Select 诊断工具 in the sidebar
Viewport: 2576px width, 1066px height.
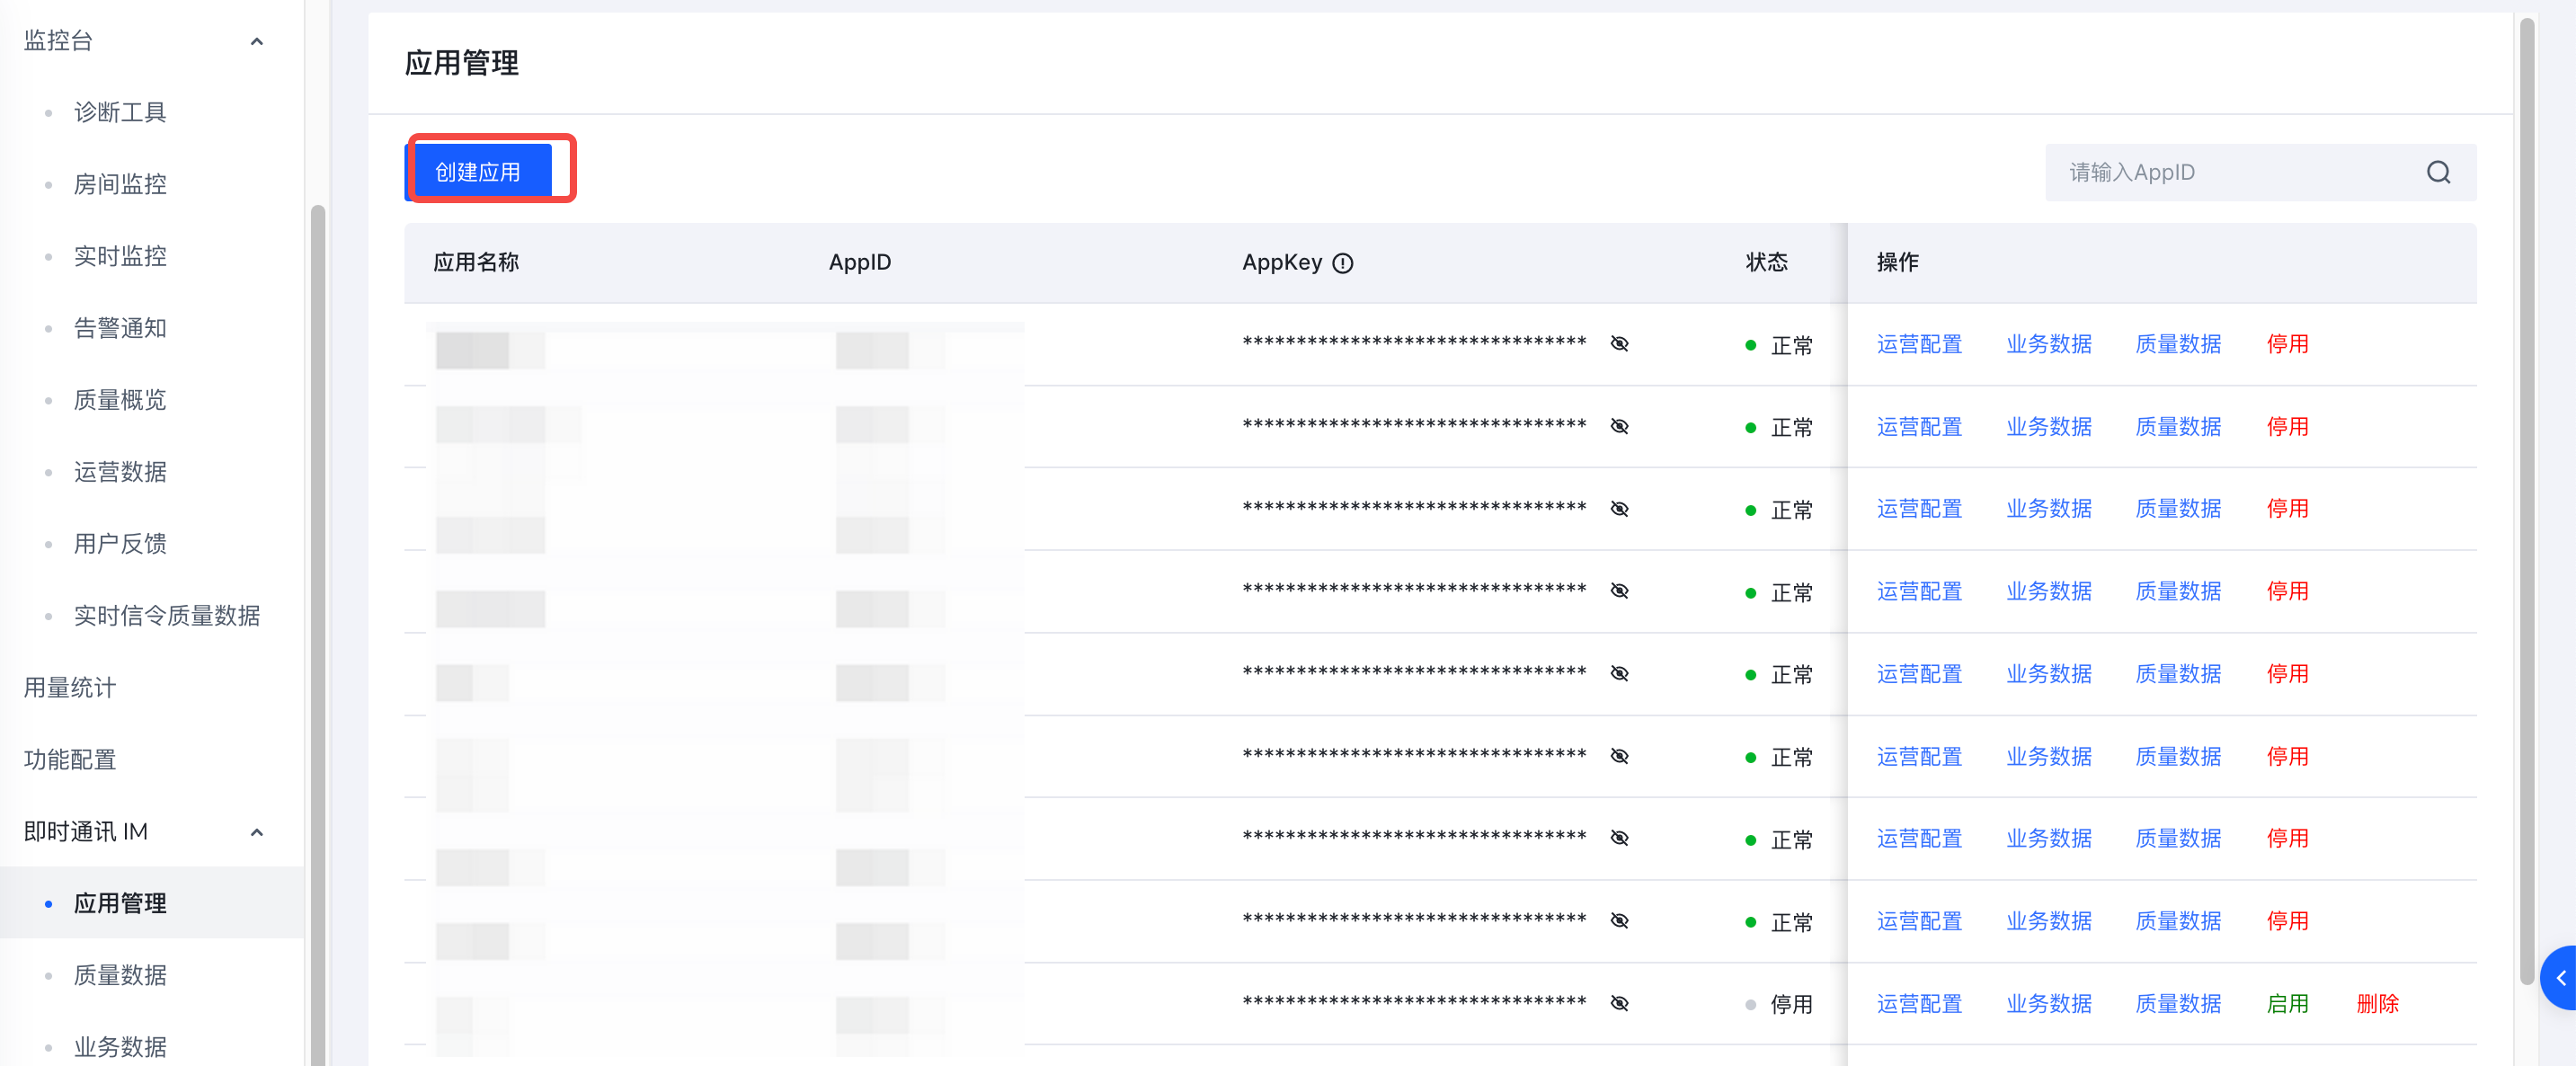[120, 112]
